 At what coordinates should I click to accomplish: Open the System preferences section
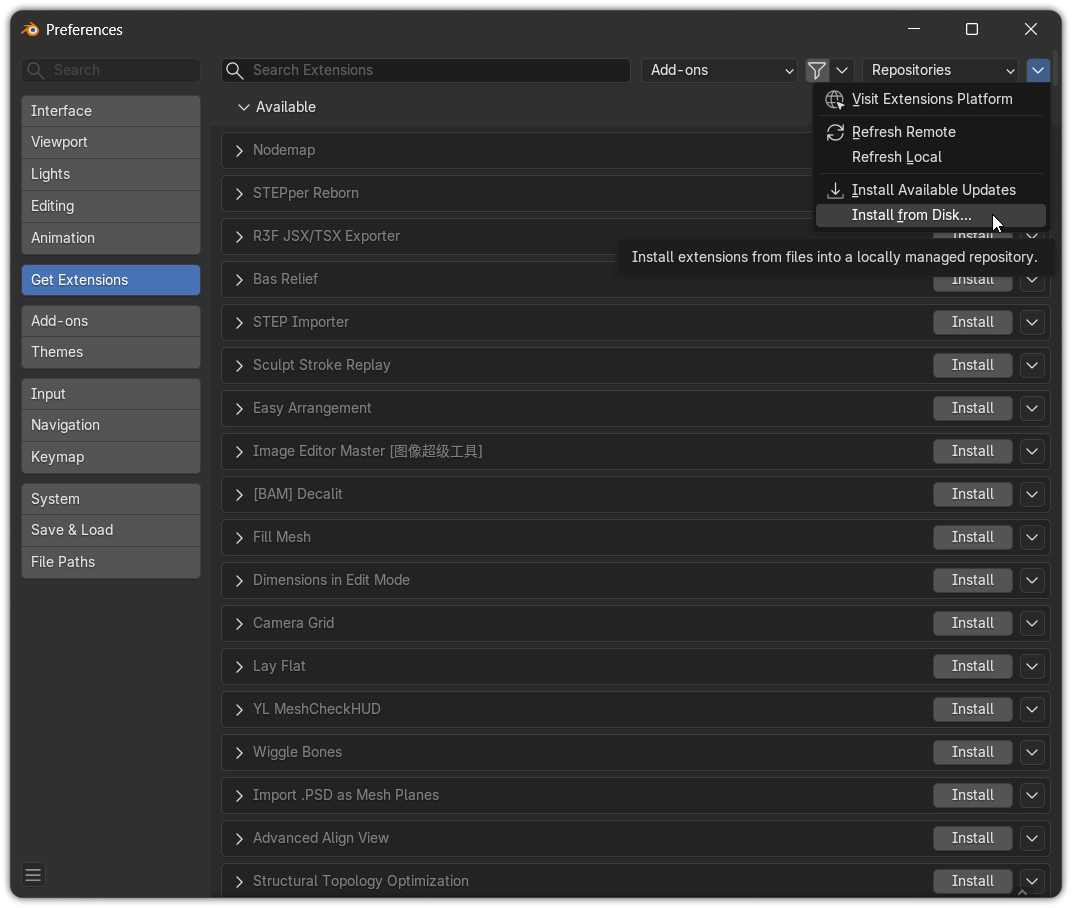[111, 499]
